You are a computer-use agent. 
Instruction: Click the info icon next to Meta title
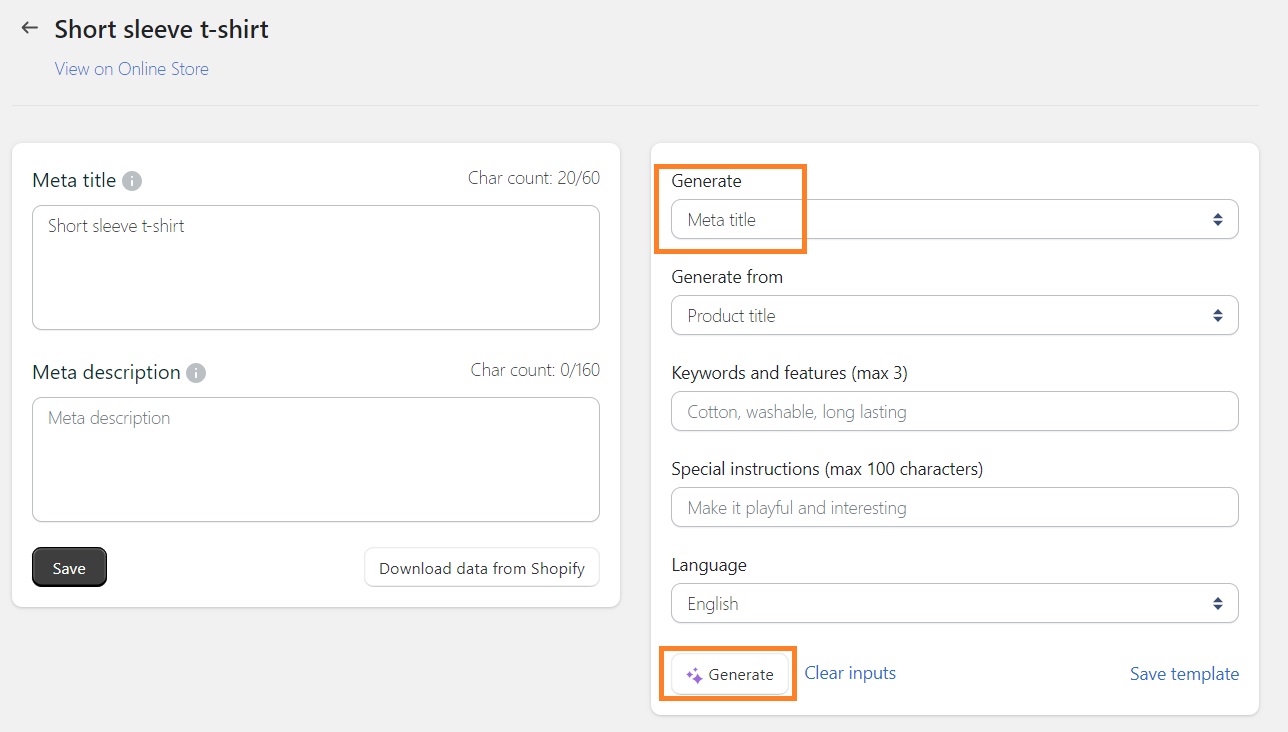[x=134, y=180]
